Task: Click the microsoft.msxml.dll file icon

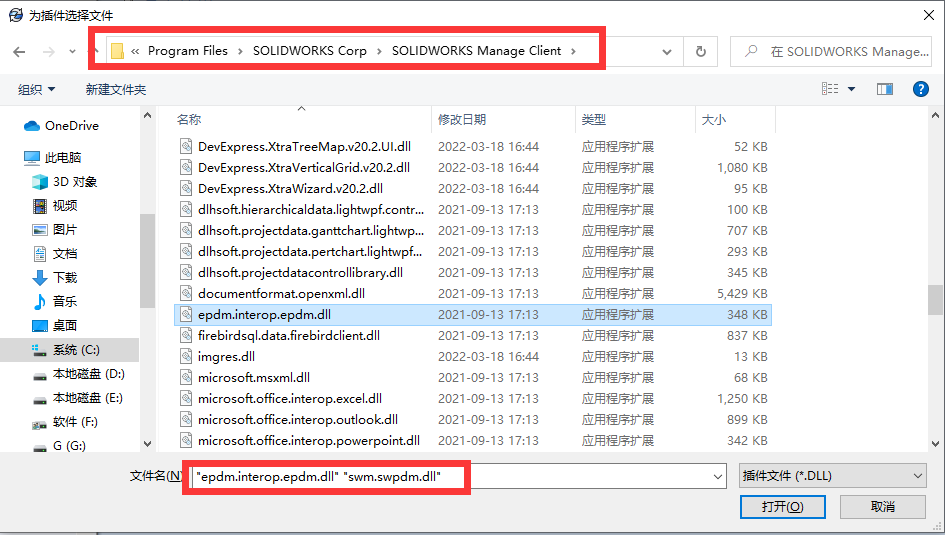Action: (186, 378)
